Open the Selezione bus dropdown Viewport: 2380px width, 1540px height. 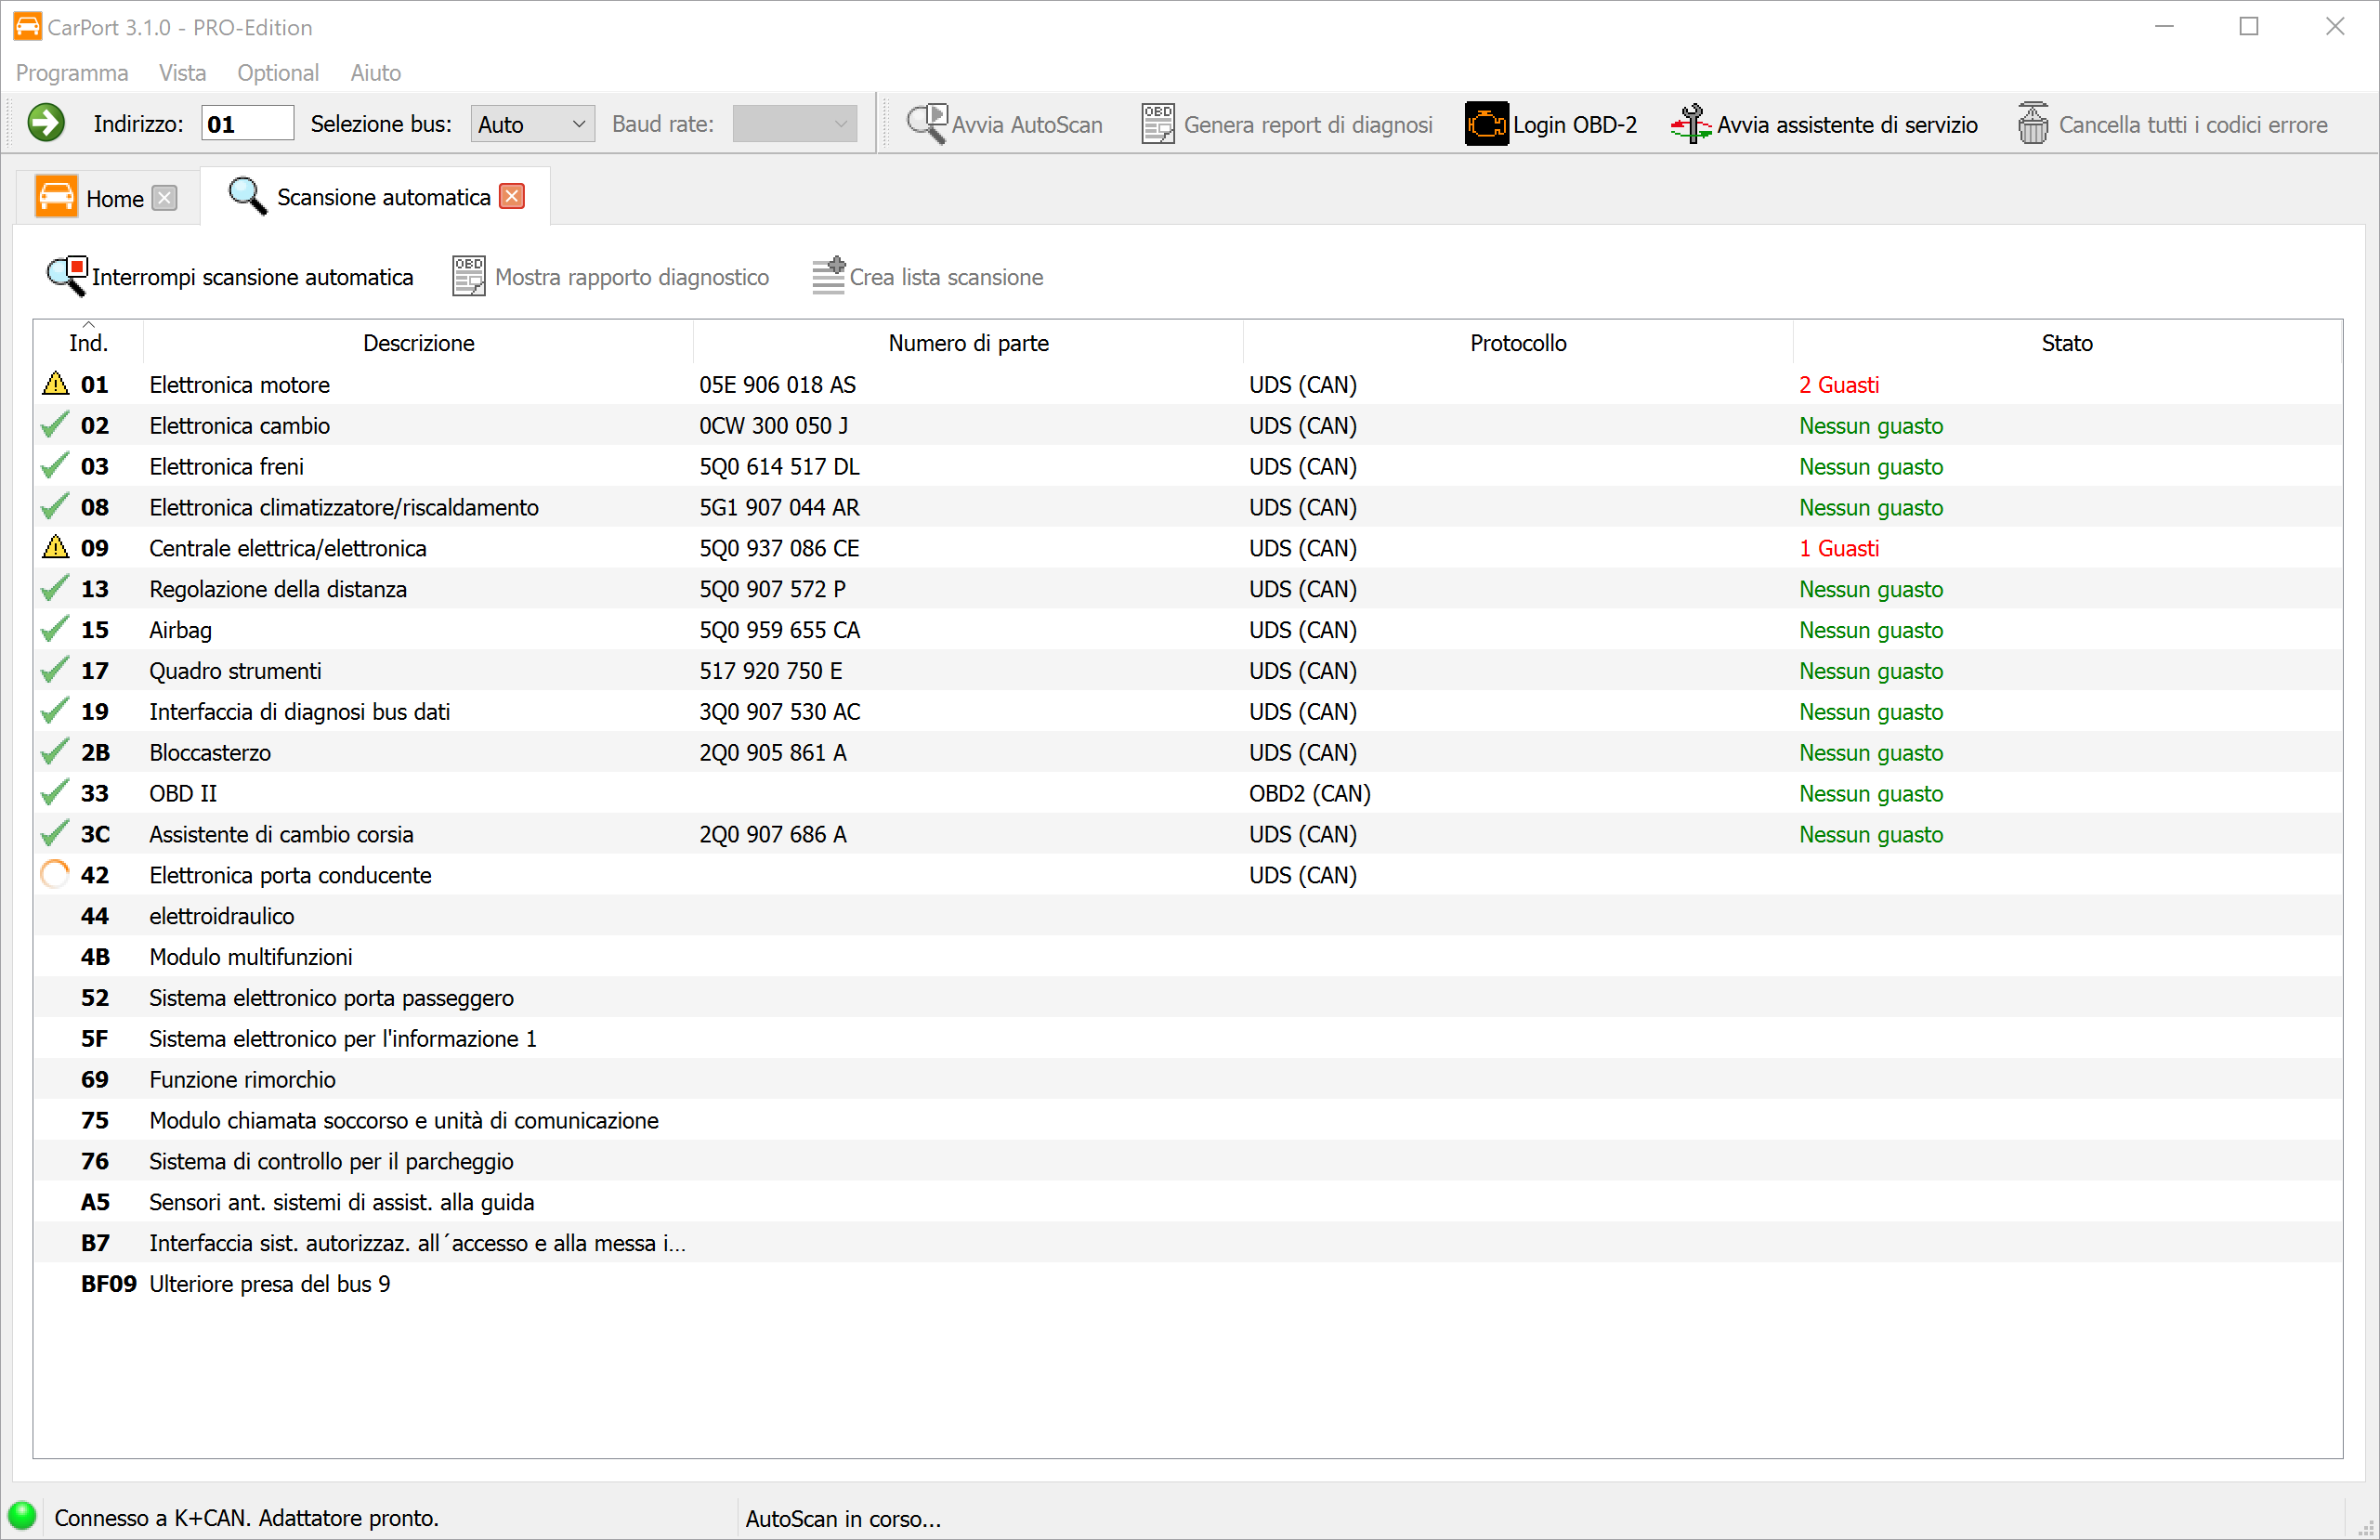point(532,124)
